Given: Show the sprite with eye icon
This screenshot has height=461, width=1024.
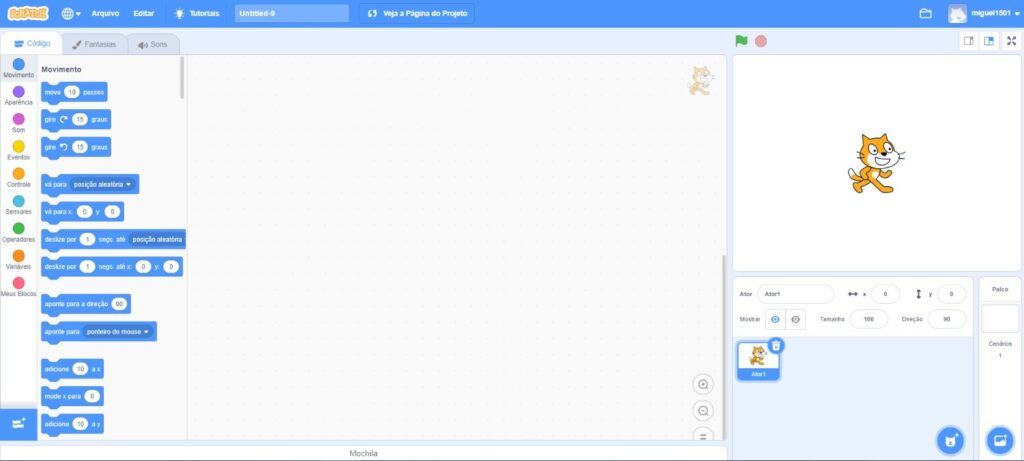Looking at the screenshot, I should (x=775, y=319).
